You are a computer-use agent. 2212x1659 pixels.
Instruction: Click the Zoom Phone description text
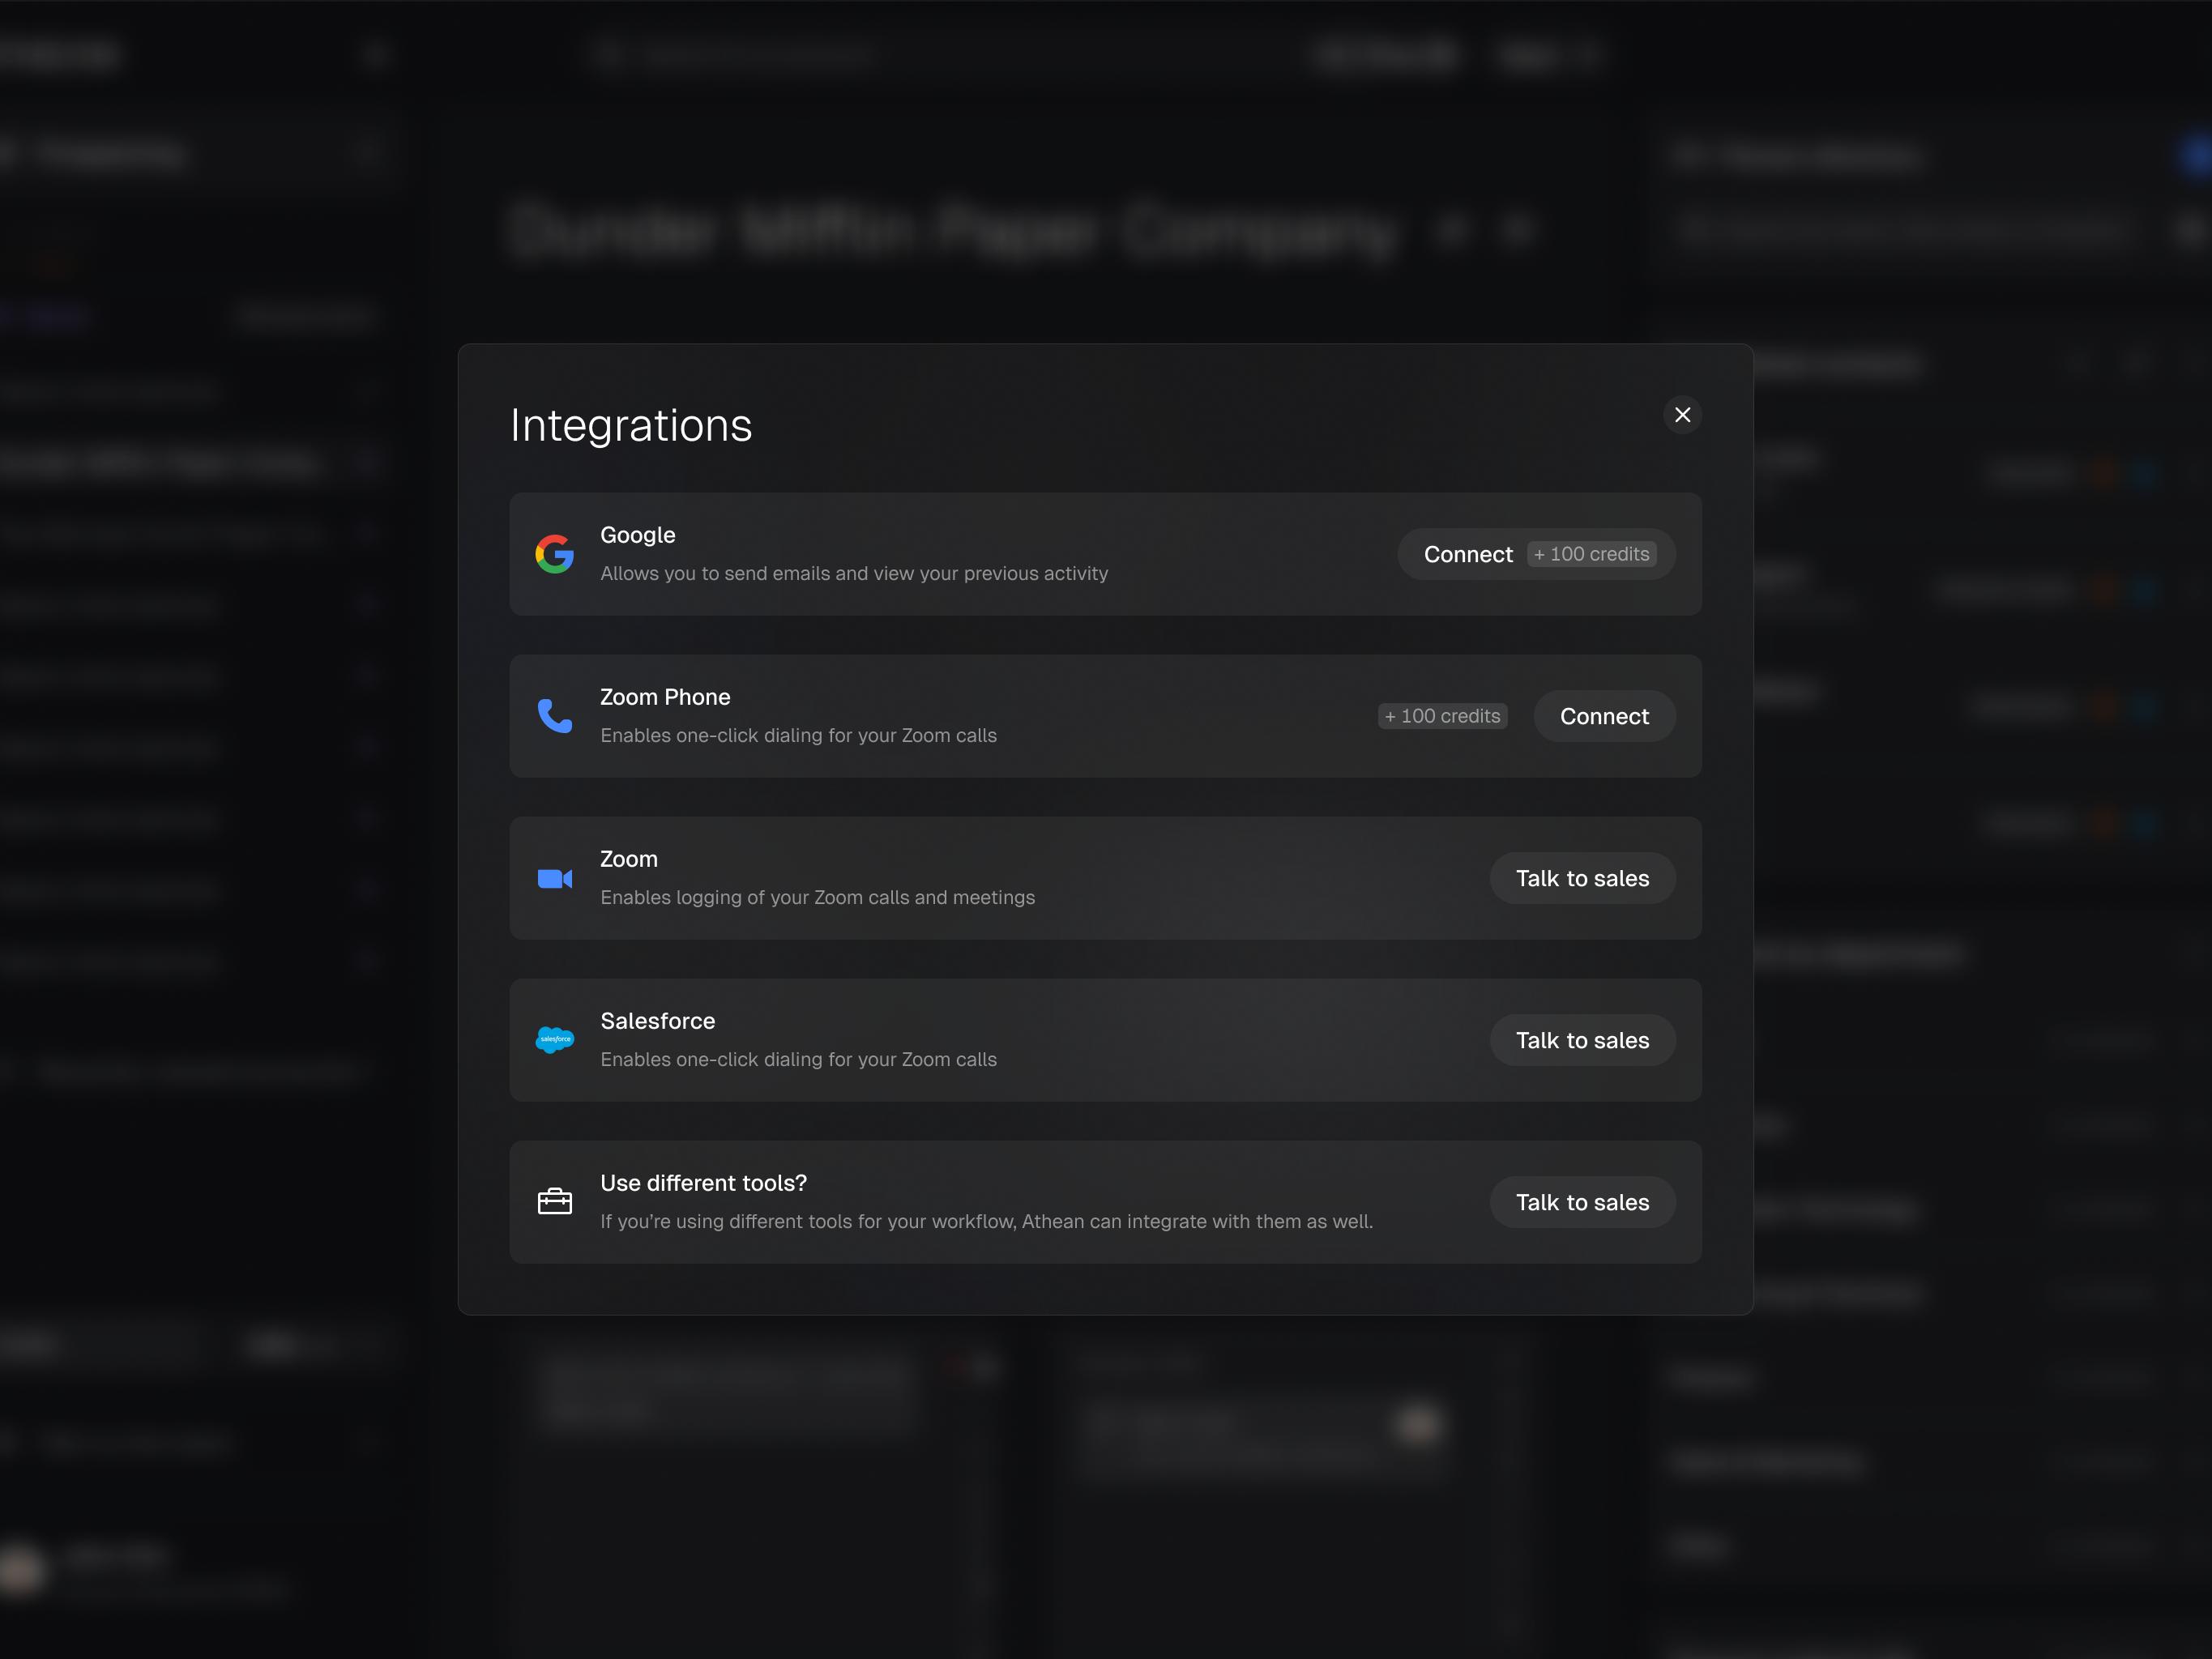798,735
